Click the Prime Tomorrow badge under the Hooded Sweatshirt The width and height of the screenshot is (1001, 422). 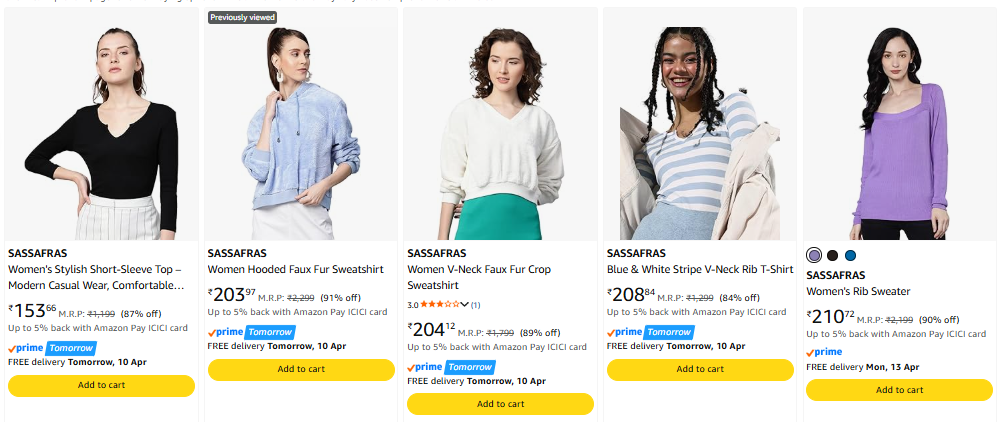coord(251,332)
